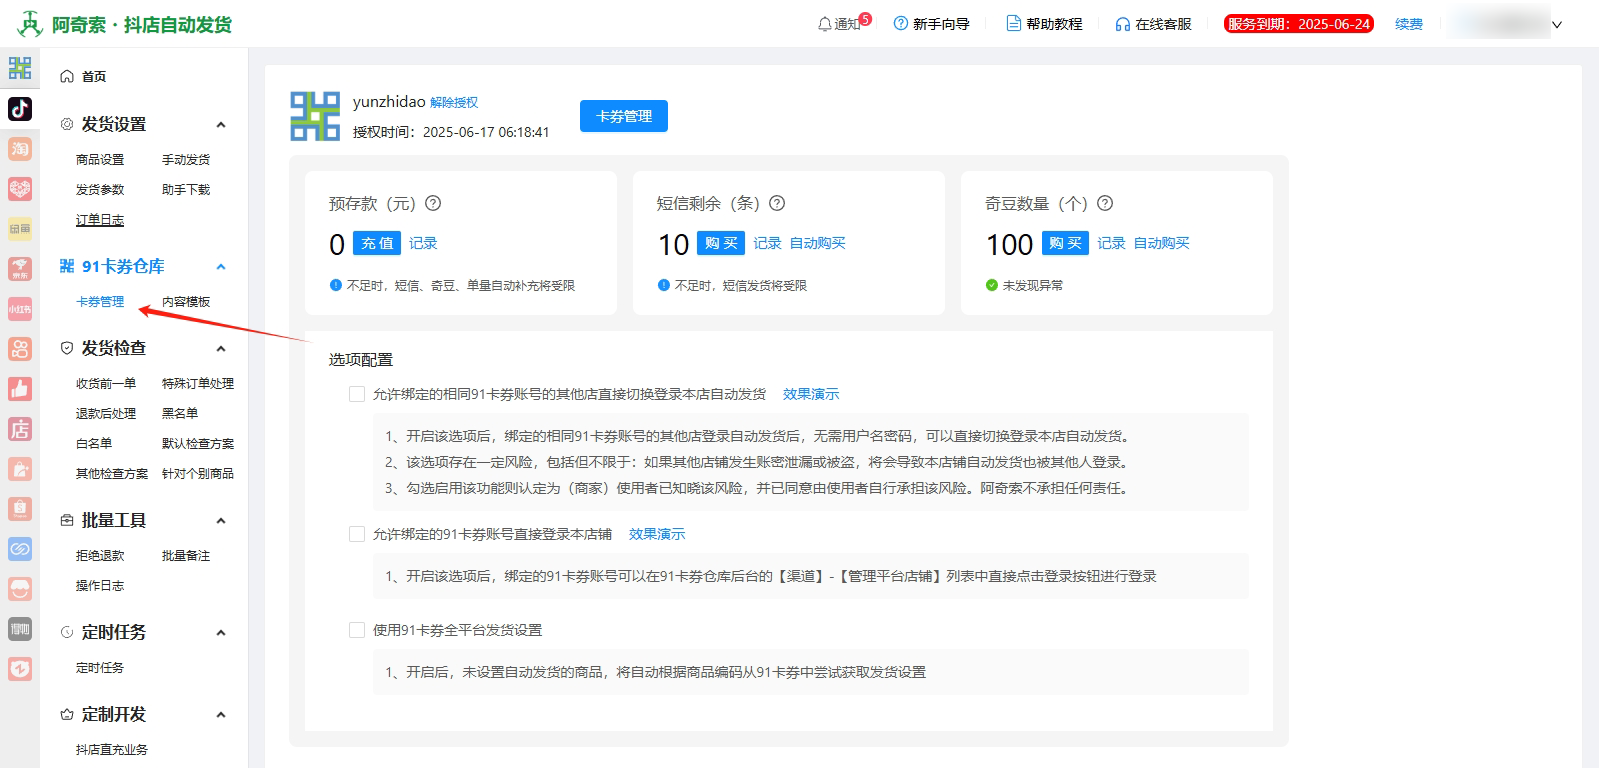This screenshot has width=1599, height=768.
Task: Enable 使用91卡券全平台发货设置 checkbox
Action: coord(357,630)
